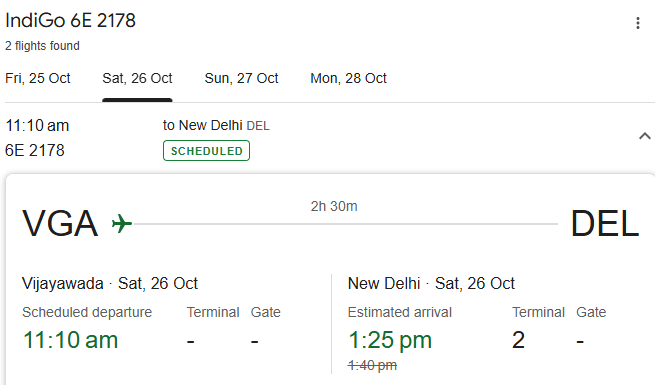Click the IndiGo 6E 2178 heading
This screenshot has height=385, width=655.
[x=70, y=20]
